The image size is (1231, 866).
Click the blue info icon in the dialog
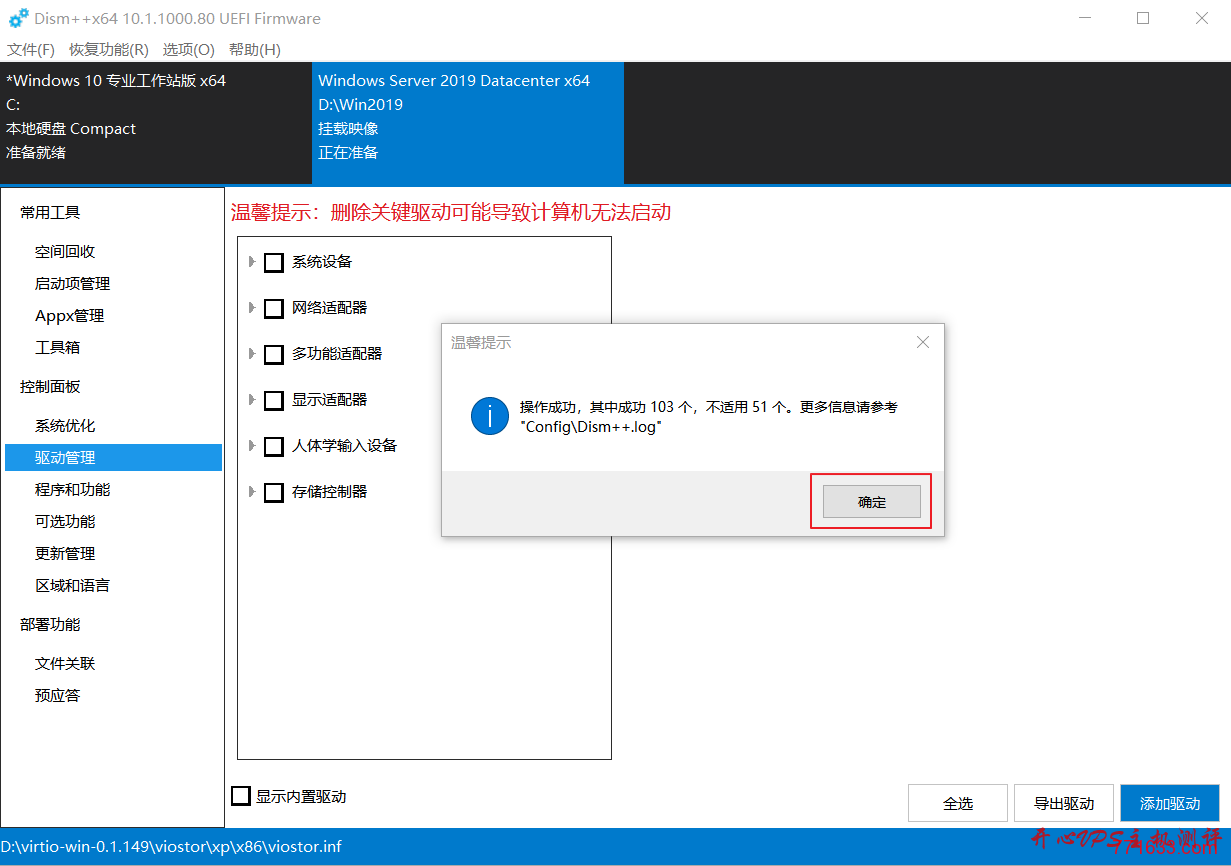click(489, 416)
